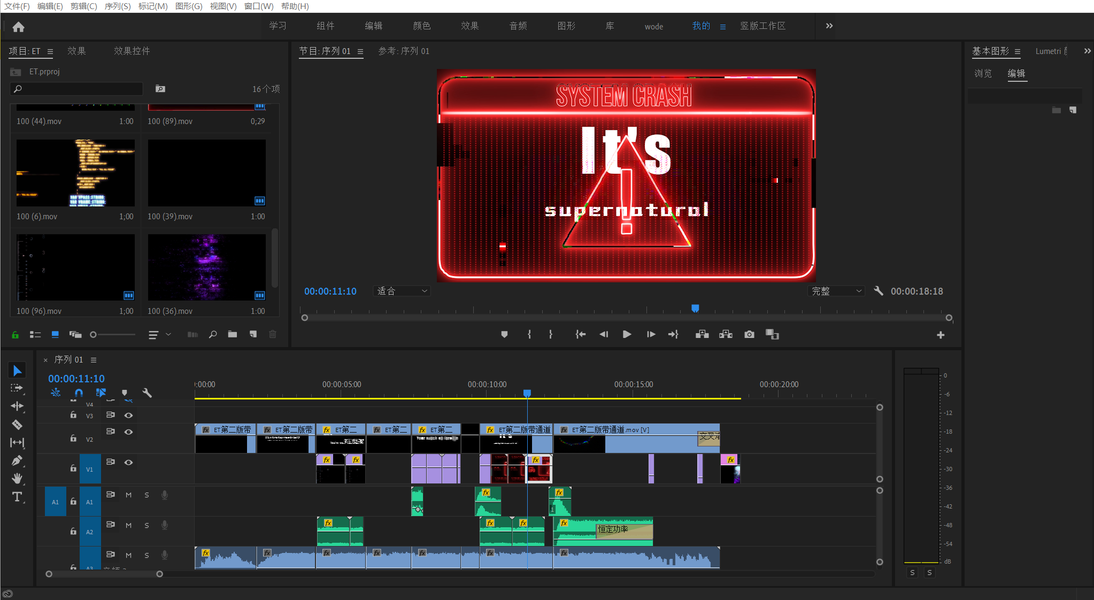
Task: Step back one frame
Action: tap(604, 335)
